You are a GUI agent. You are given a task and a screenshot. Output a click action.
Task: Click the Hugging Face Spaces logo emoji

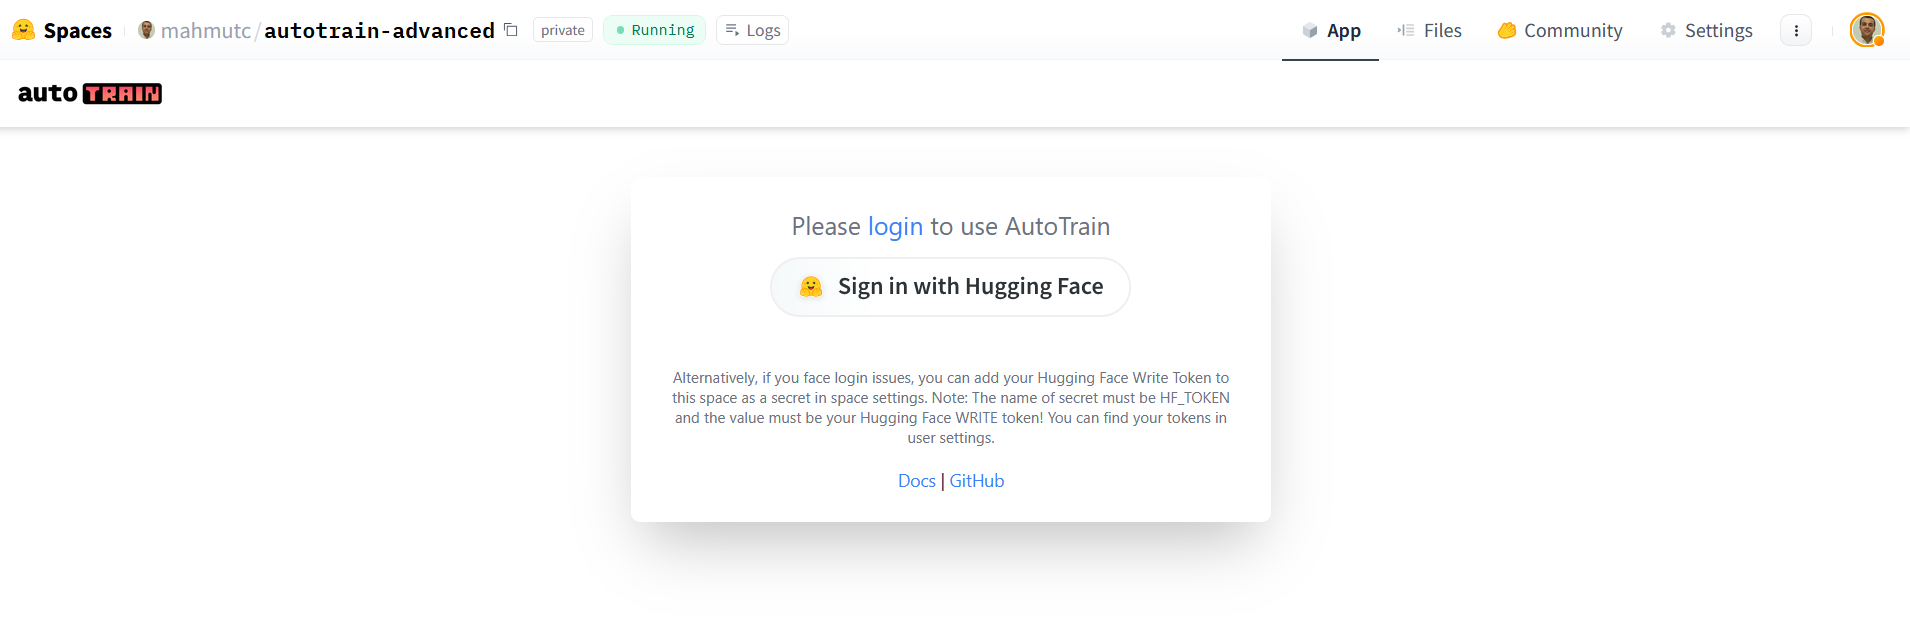coord(23,30)
